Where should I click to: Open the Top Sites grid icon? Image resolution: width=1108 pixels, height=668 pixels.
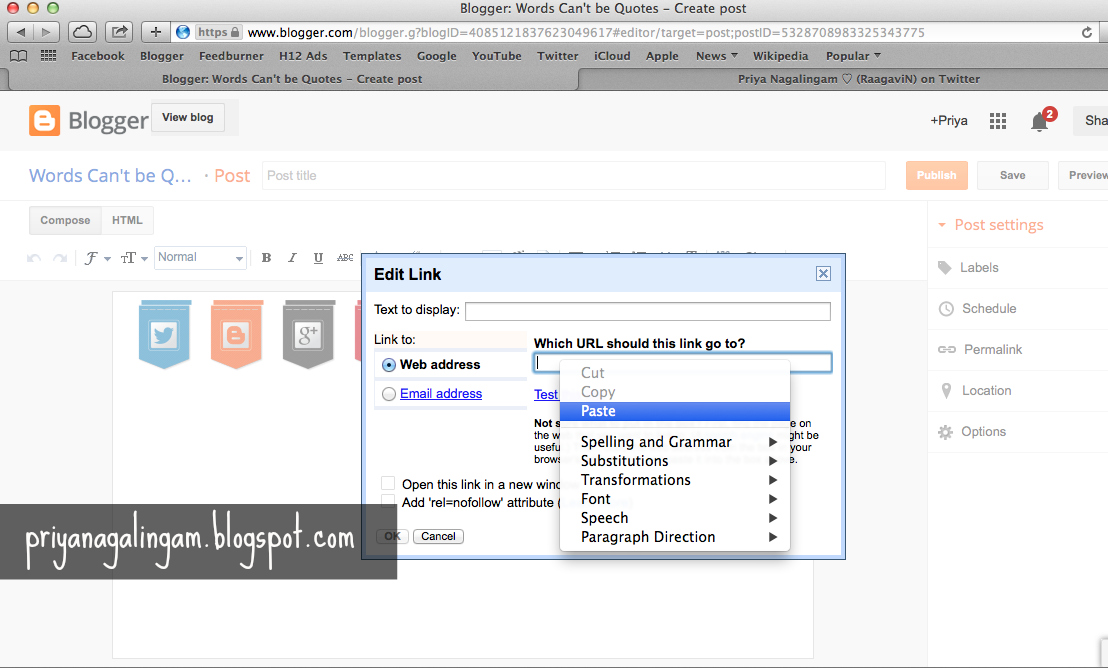(x=48, y=55)
